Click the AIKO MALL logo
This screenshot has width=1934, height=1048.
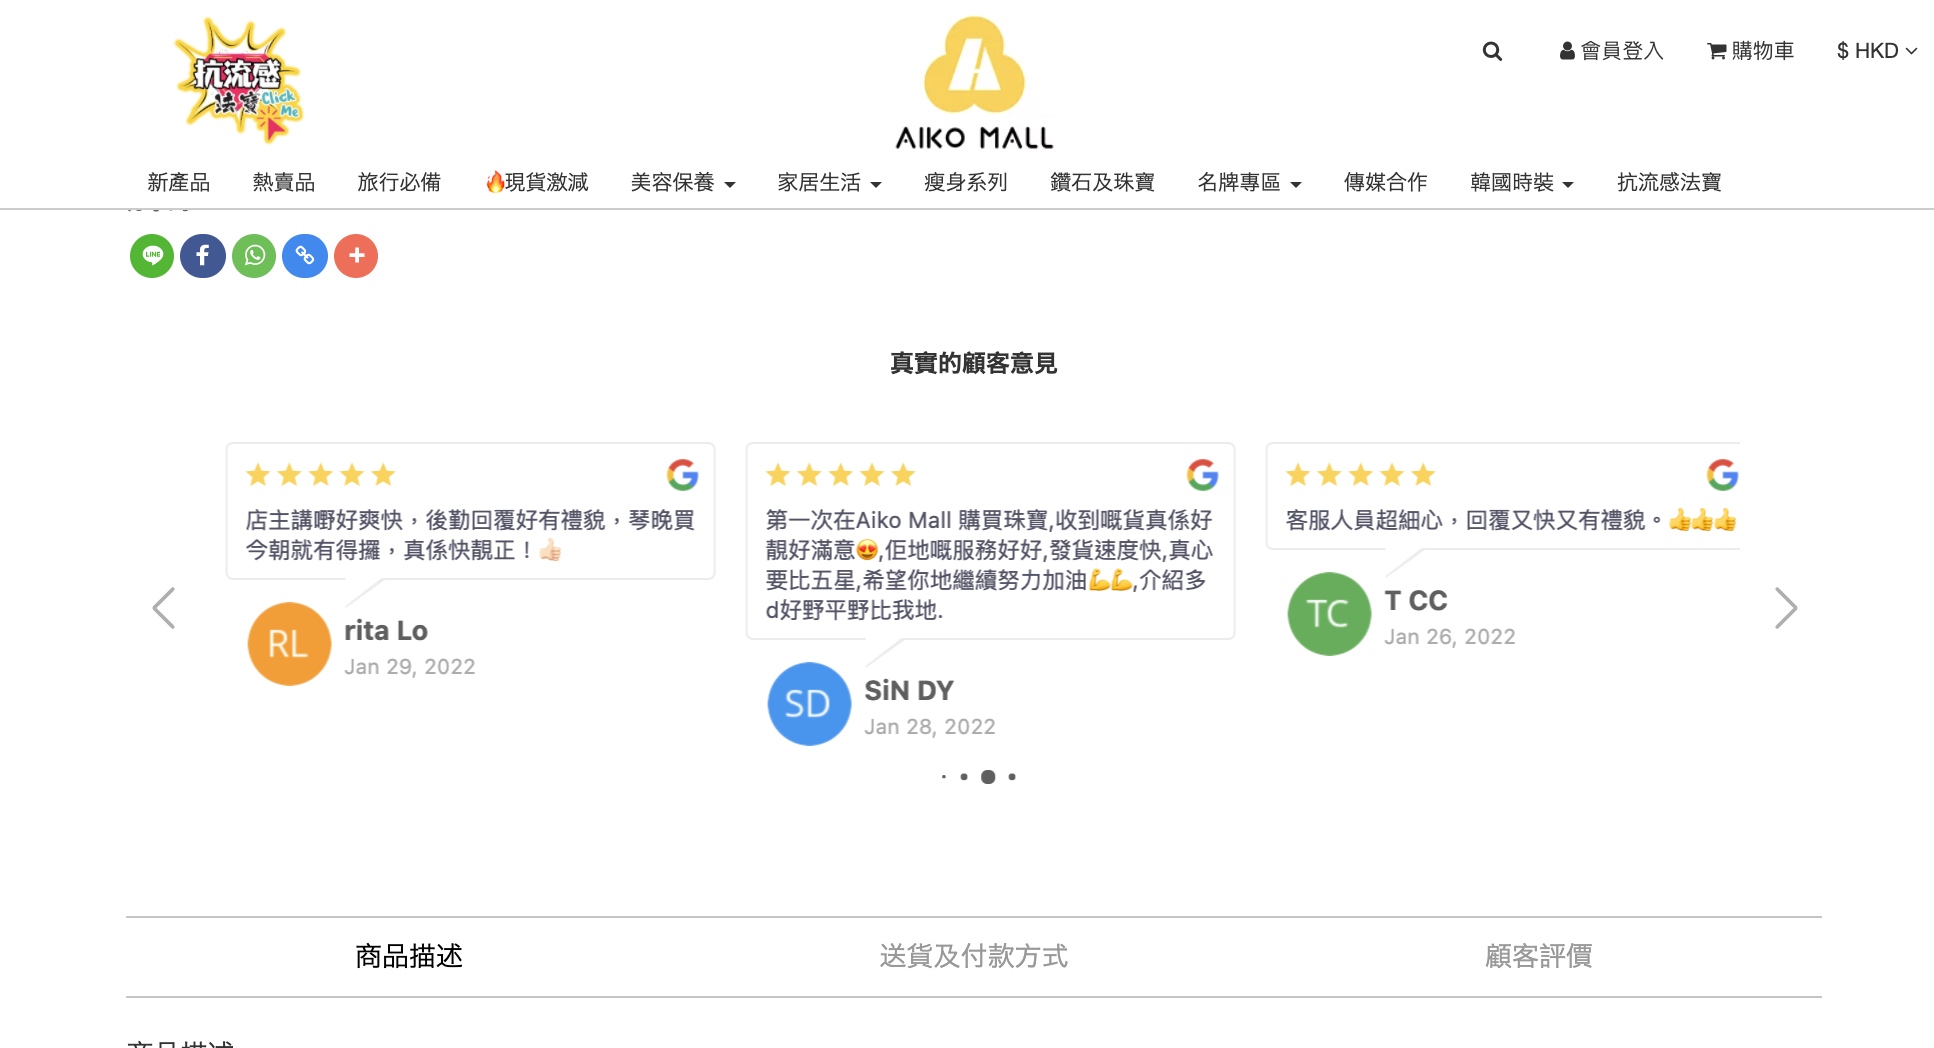974,83
